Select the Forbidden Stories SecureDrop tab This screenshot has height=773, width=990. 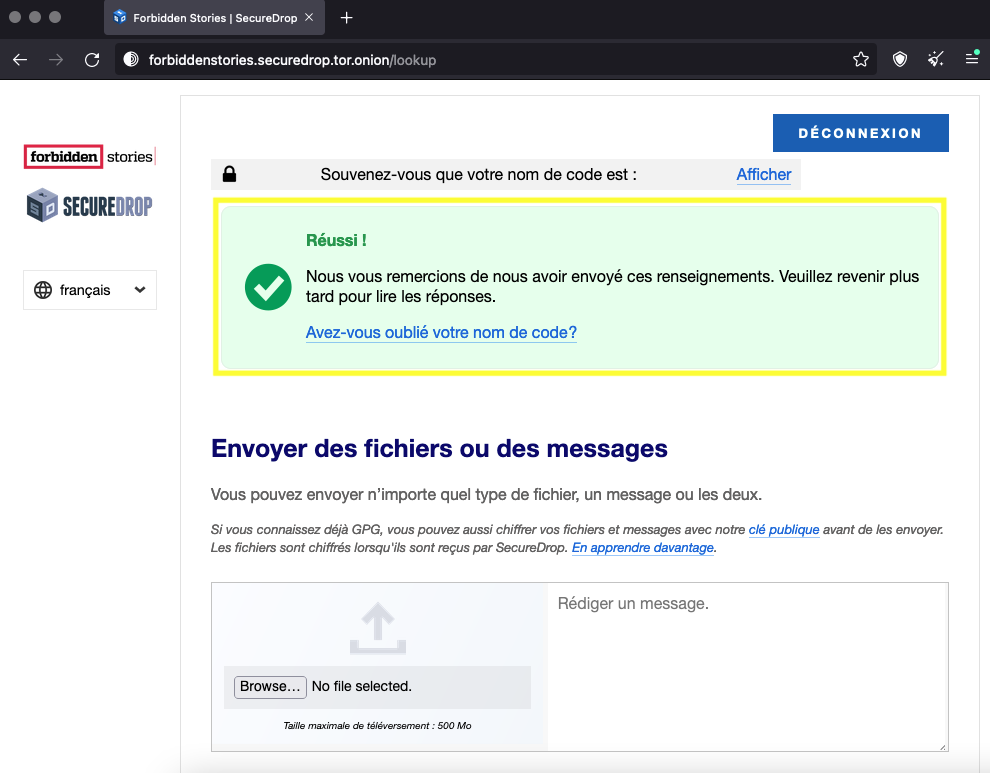pos(205,18)
